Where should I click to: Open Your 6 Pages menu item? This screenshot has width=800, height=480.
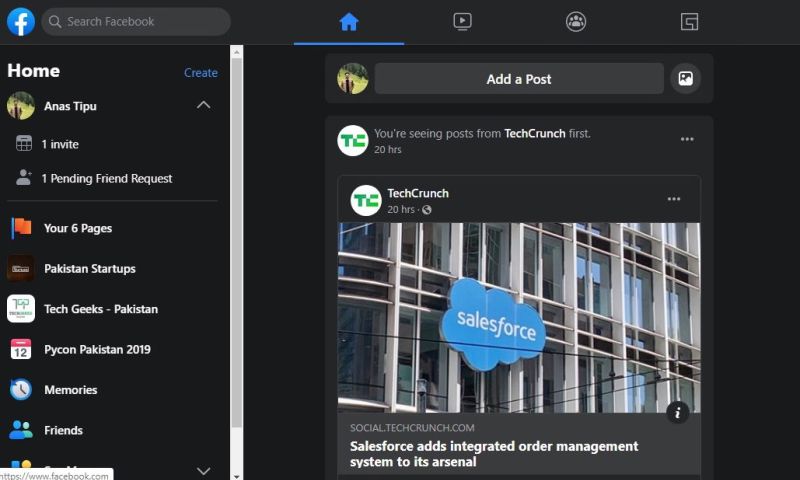[x=77, y=228]
